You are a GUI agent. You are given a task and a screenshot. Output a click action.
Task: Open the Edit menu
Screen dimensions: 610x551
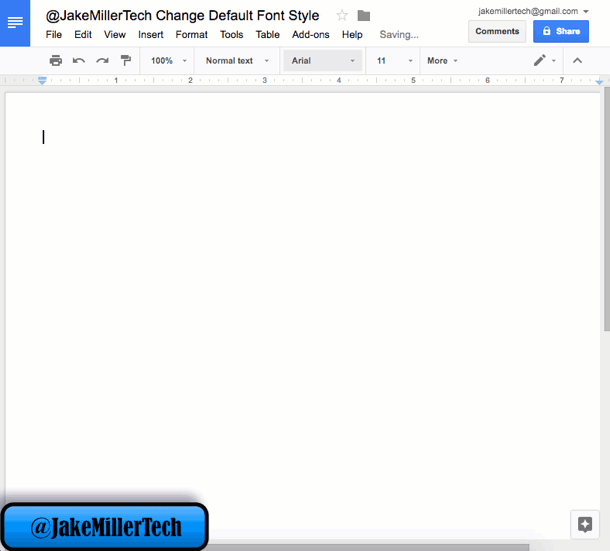(x=83, y=35)
